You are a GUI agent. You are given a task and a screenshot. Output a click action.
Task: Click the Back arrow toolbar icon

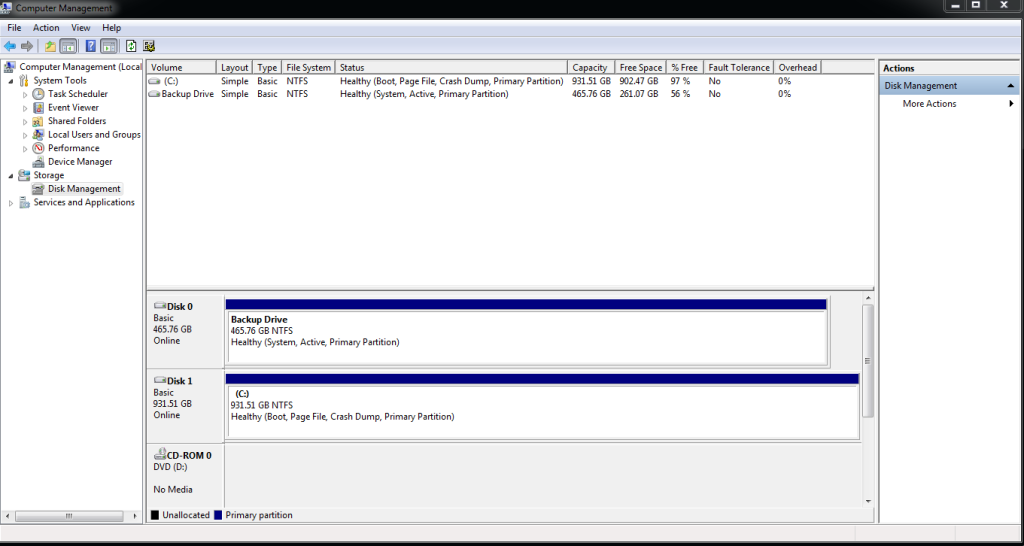pyautogui.click(x=10, y=46)
